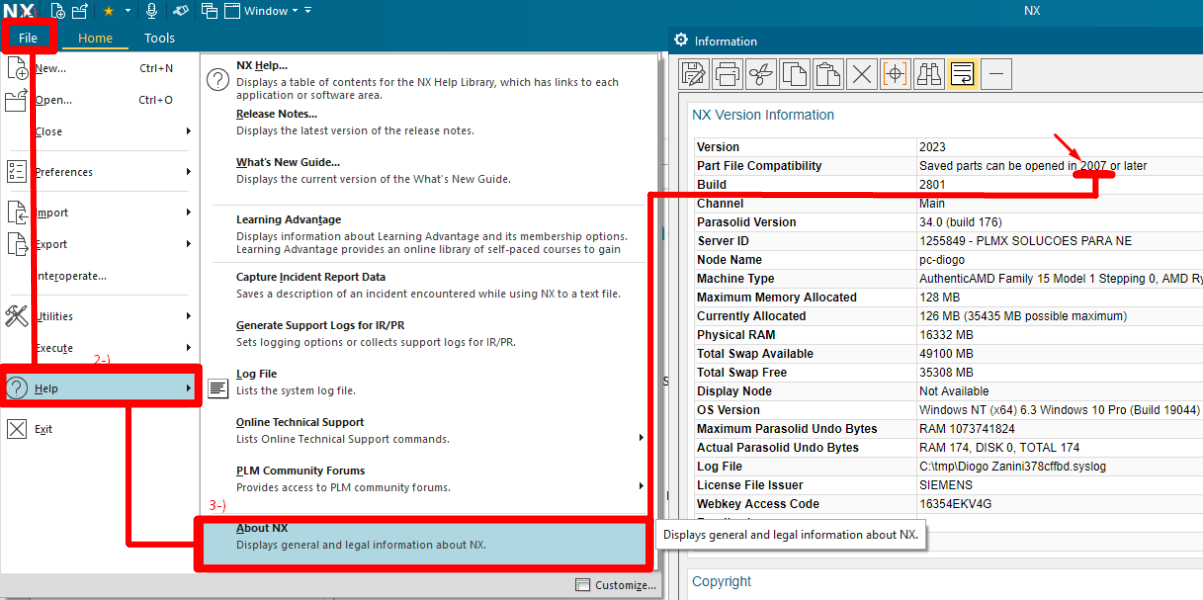The height and width of the screenshot is (600, 1203).
Task: Click the 'Part File Compatibility' row label
Action: (759, 166)
